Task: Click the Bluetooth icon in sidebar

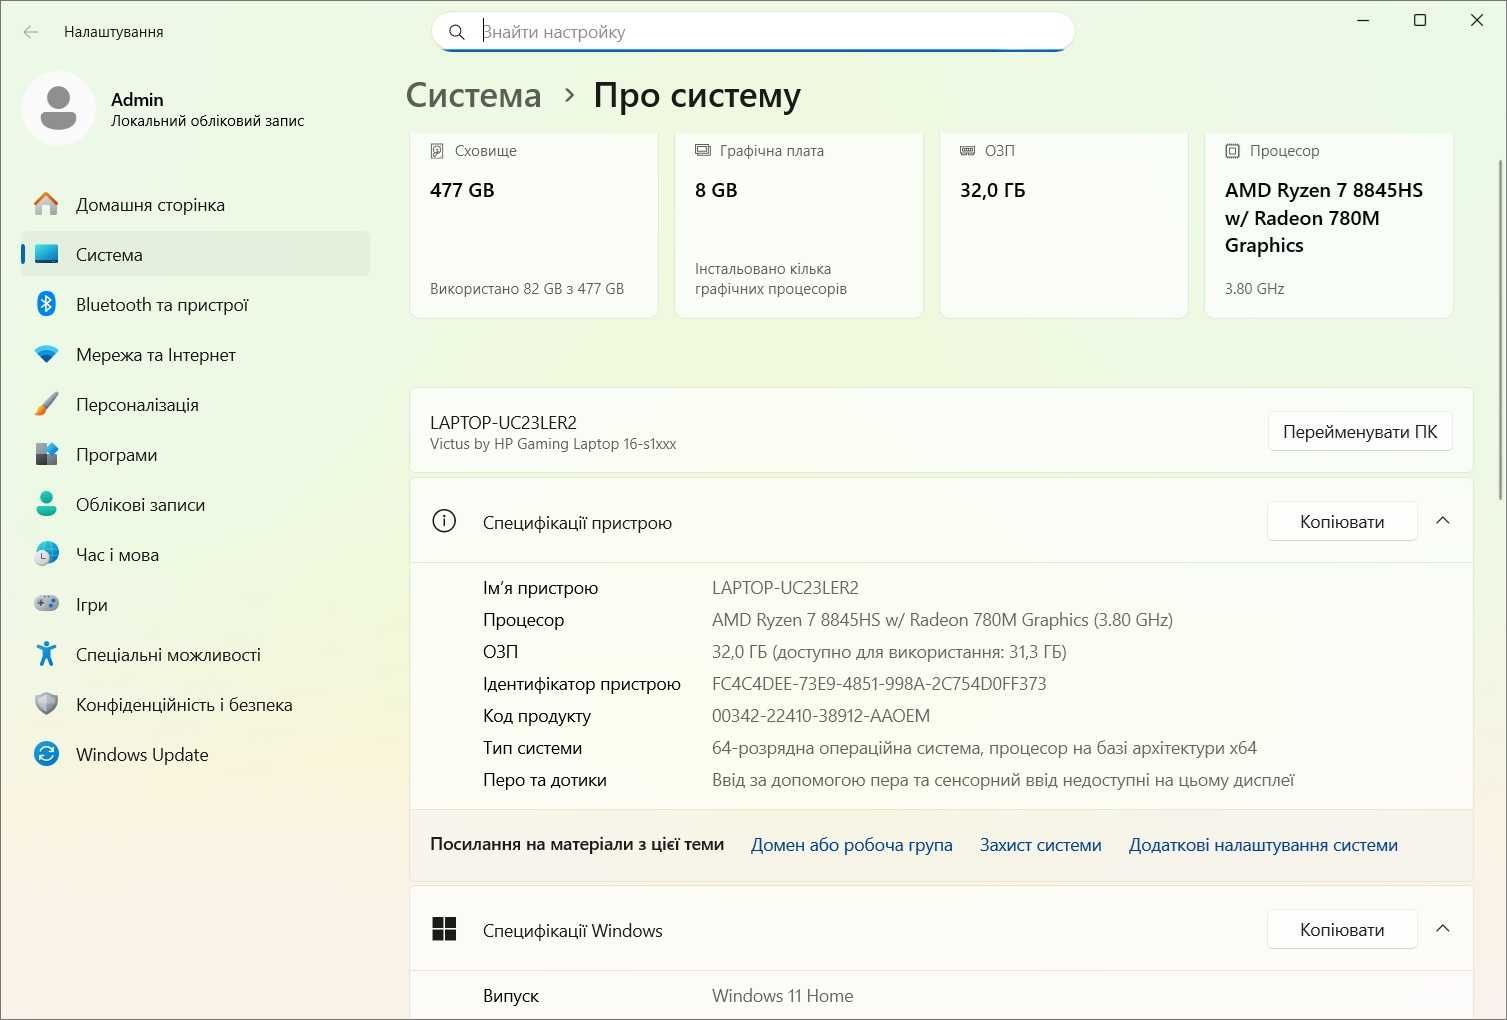Action: pos(46,304)
